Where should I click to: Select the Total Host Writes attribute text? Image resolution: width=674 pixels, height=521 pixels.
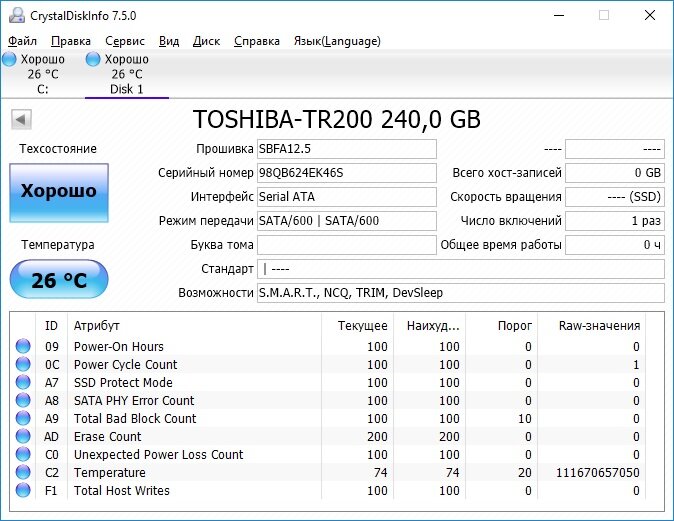click(122, 491)
